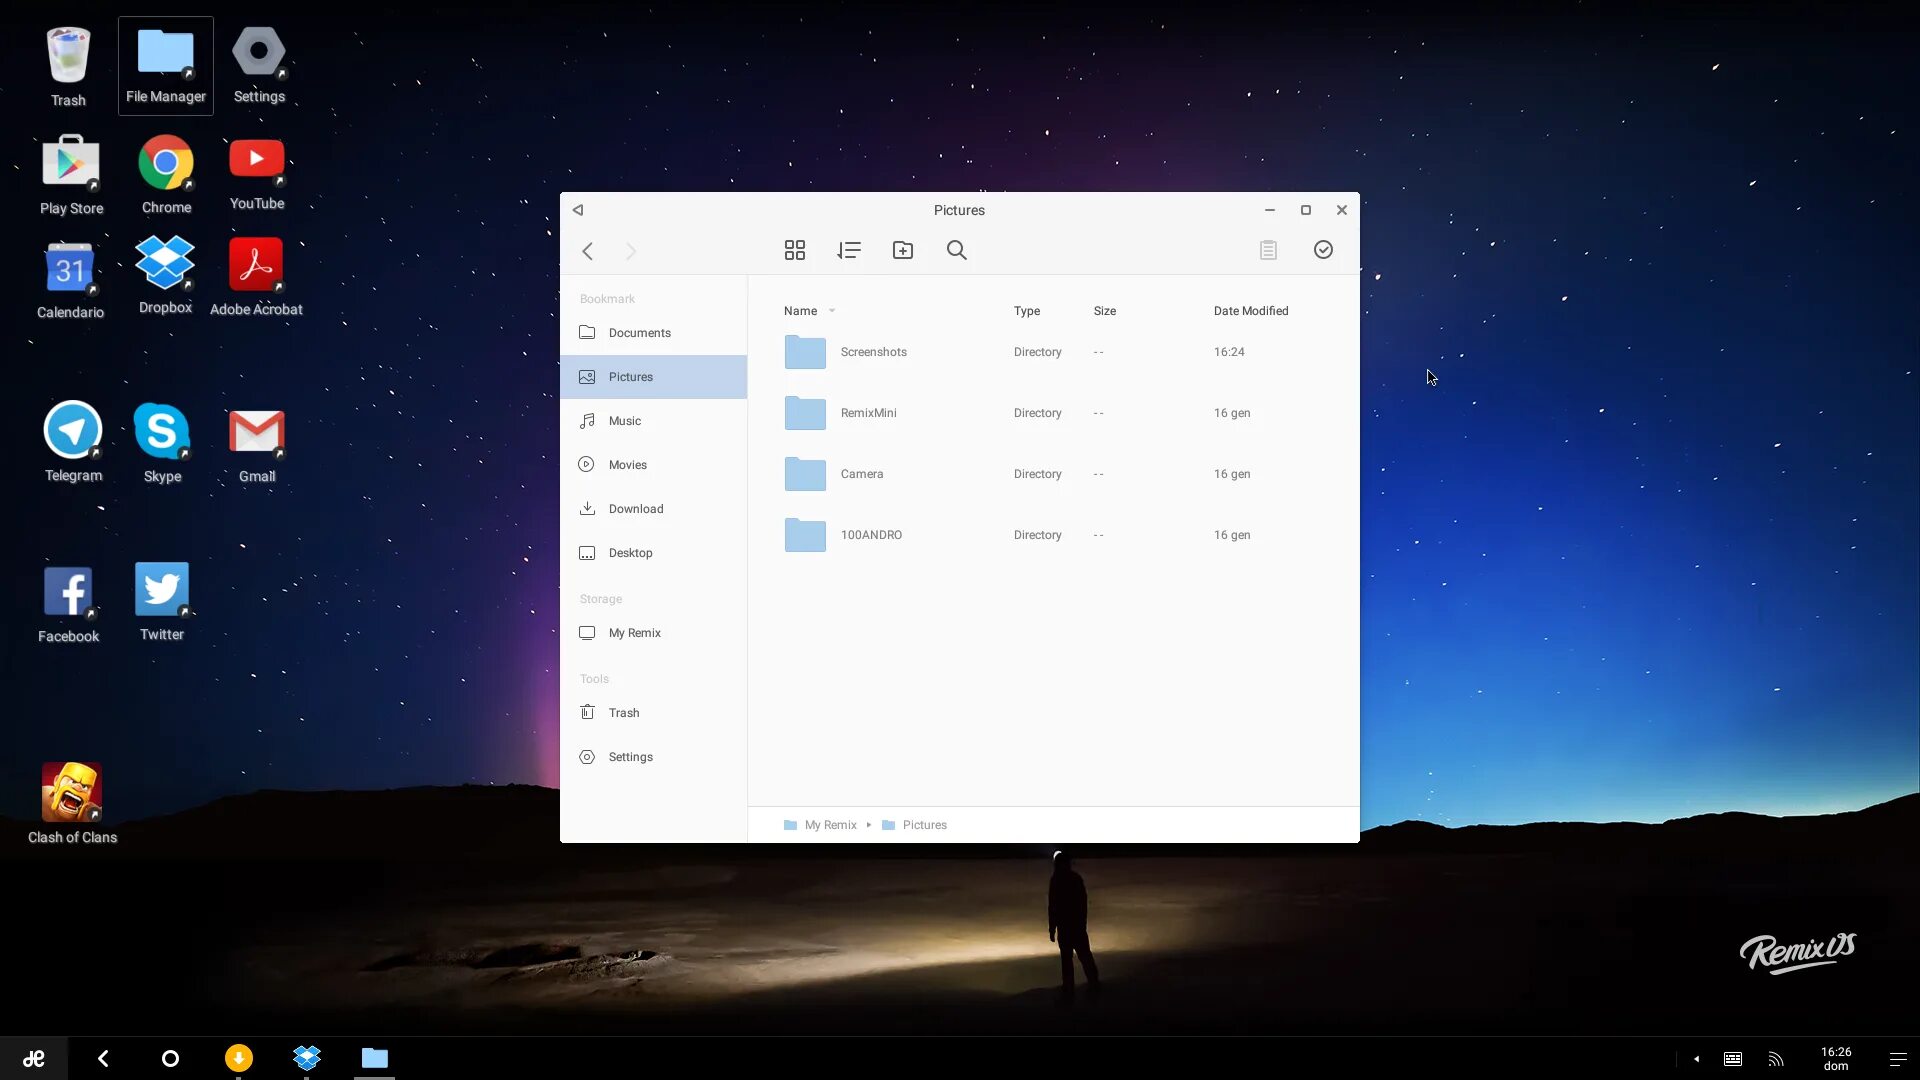Go back to previous folder
The image size is (1920, 1080).
[588, 251]
